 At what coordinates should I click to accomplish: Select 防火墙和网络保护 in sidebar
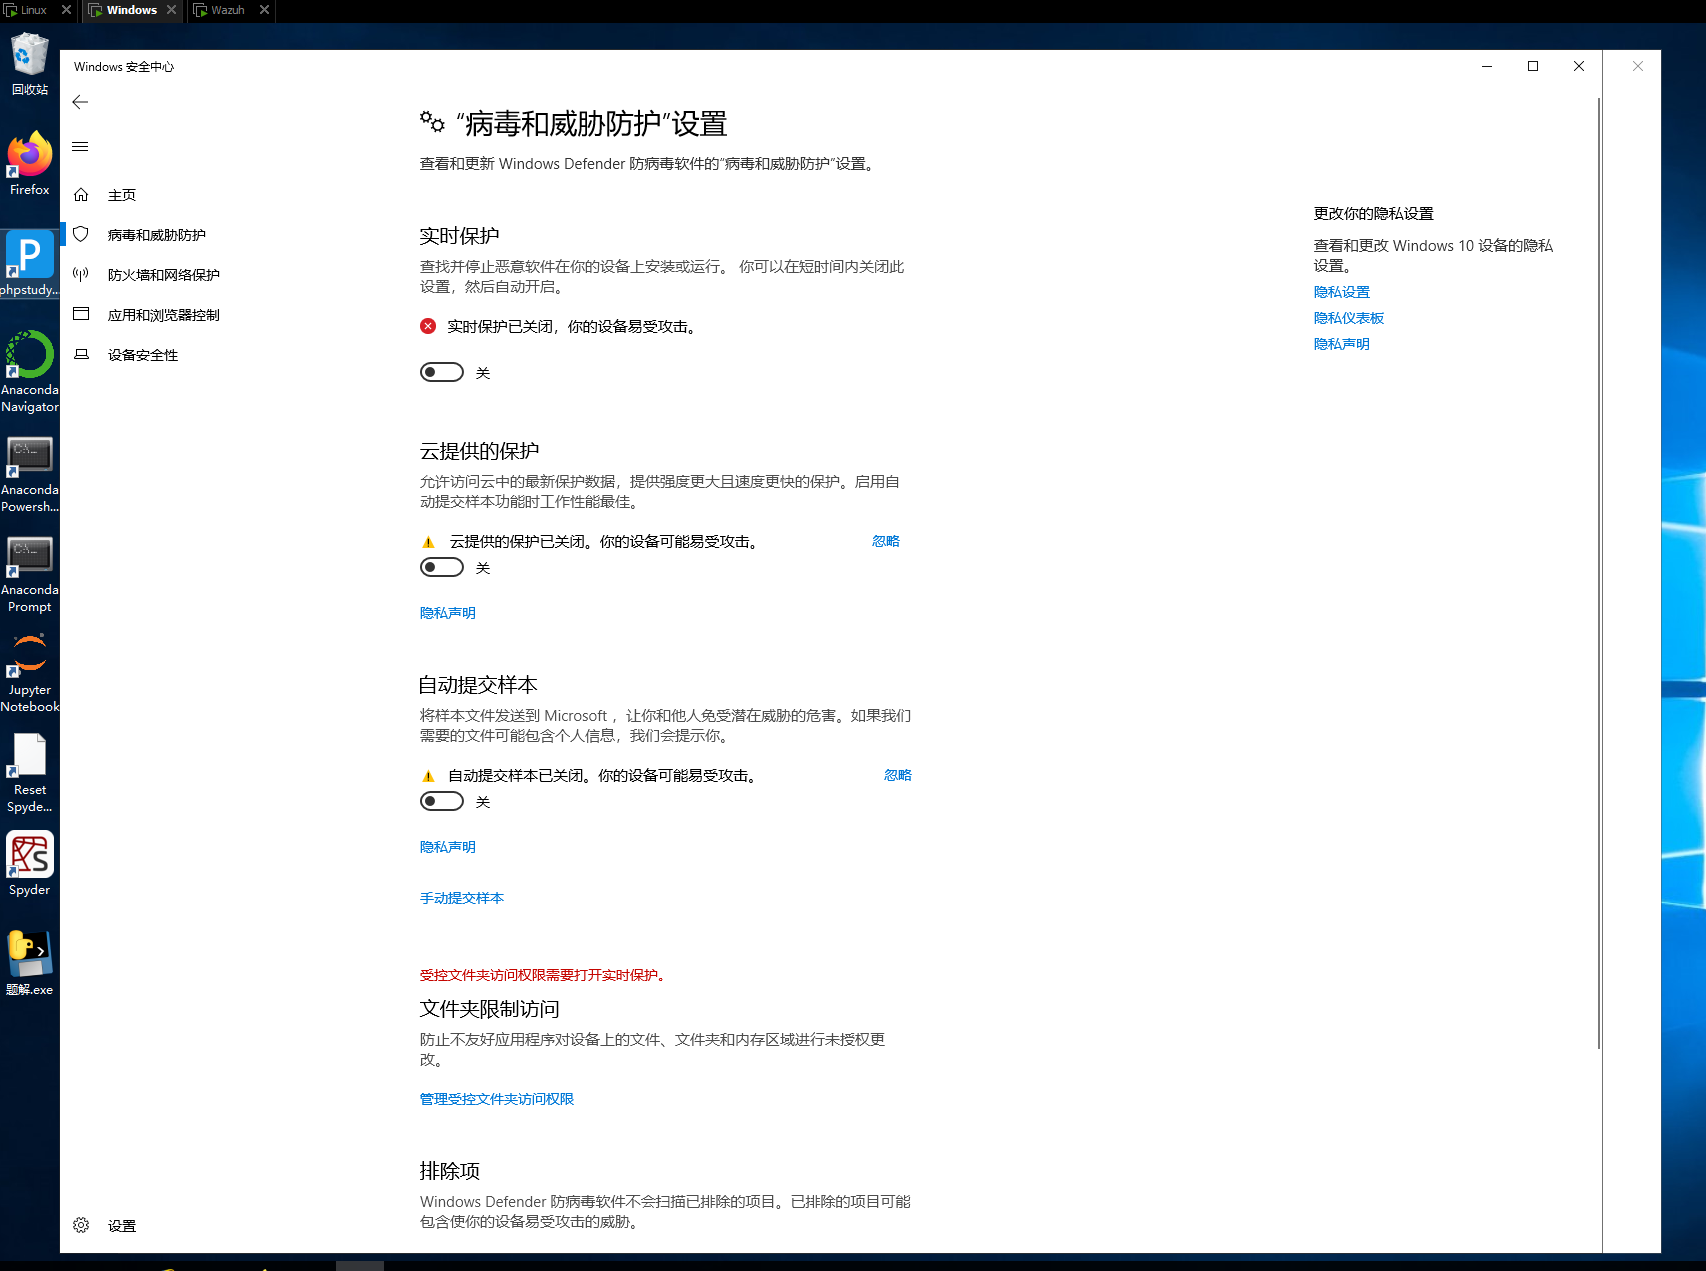163,275
